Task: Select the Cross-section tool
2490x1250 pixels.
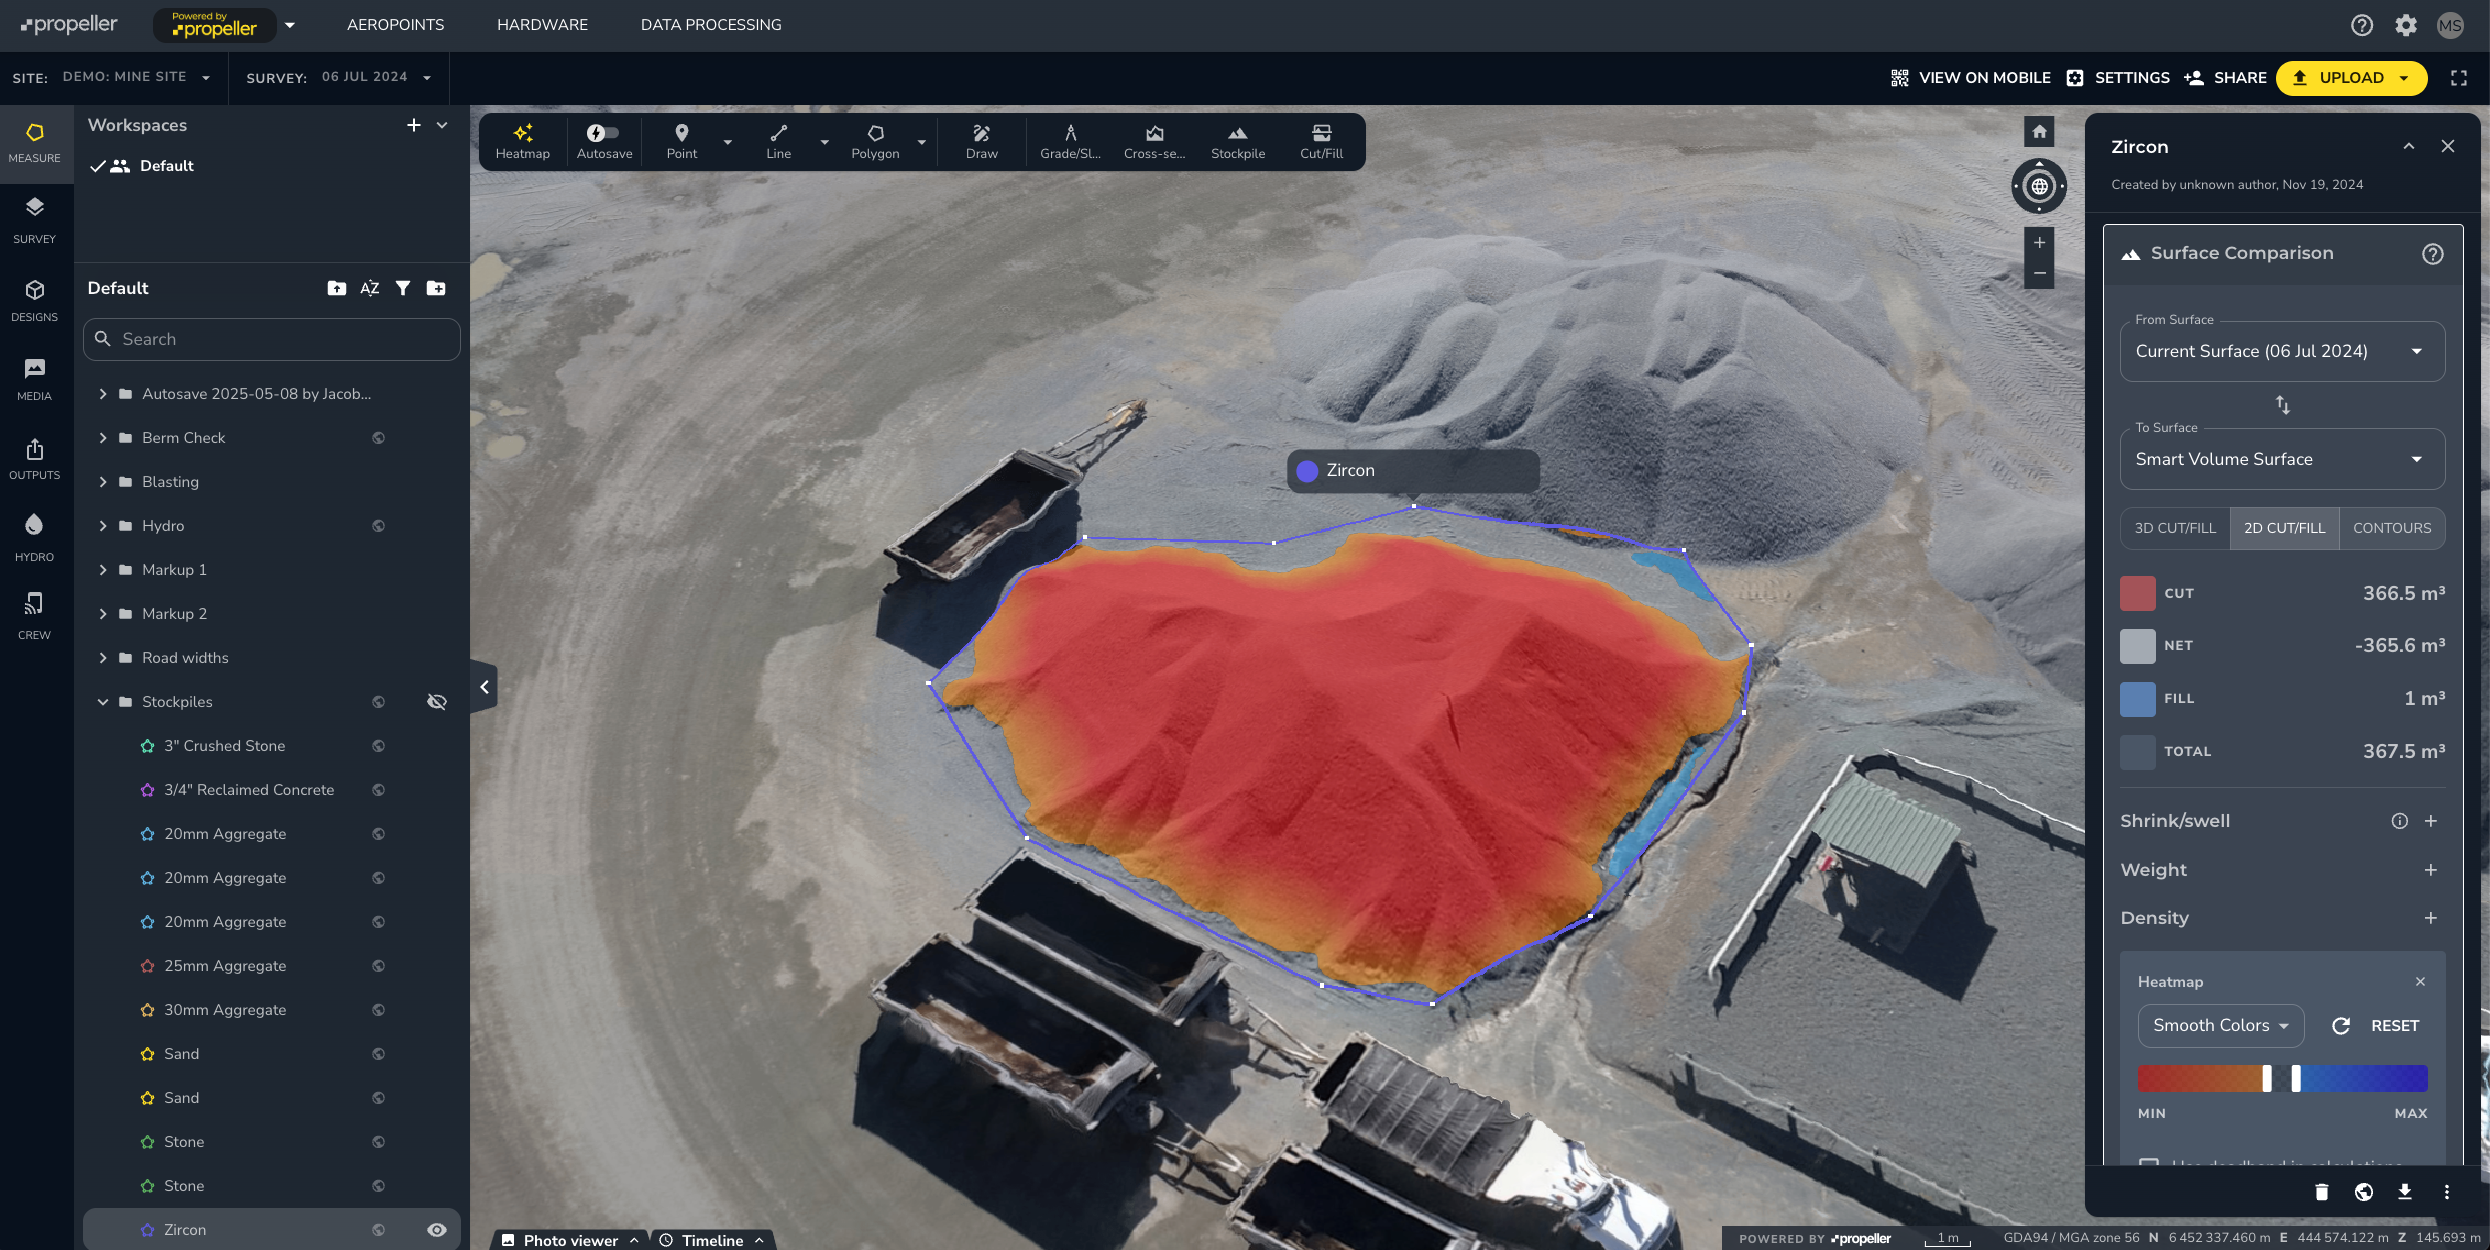Action: [1154, 141]
